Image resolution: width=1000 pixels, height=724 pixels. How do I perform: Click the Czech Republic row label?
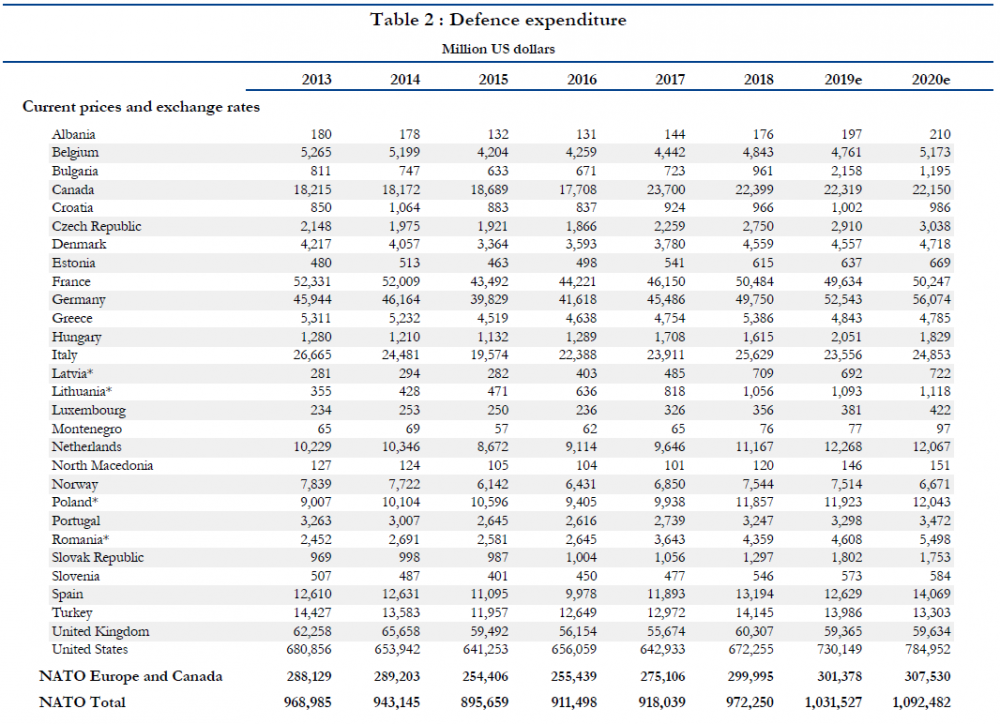click(x=97, y=226)
